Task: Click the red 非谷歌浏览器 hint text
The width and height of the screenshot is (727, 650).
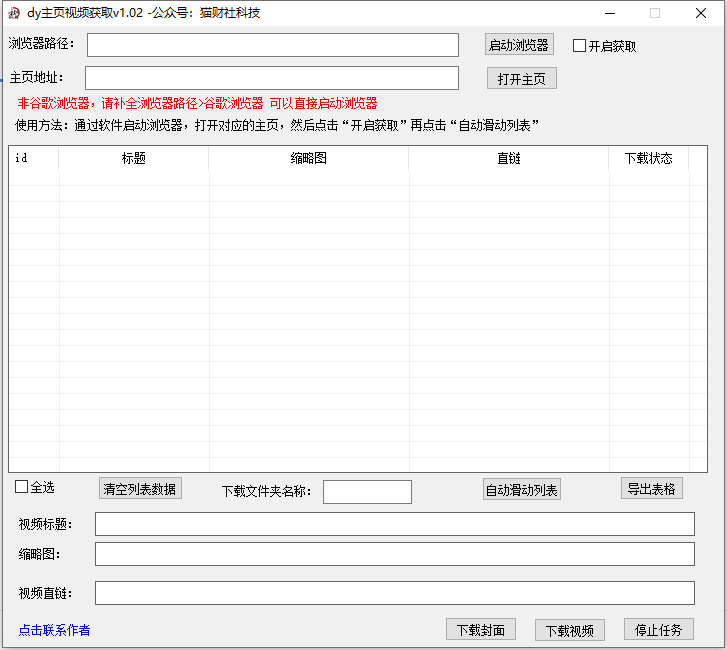Action: tap(198, 103)
